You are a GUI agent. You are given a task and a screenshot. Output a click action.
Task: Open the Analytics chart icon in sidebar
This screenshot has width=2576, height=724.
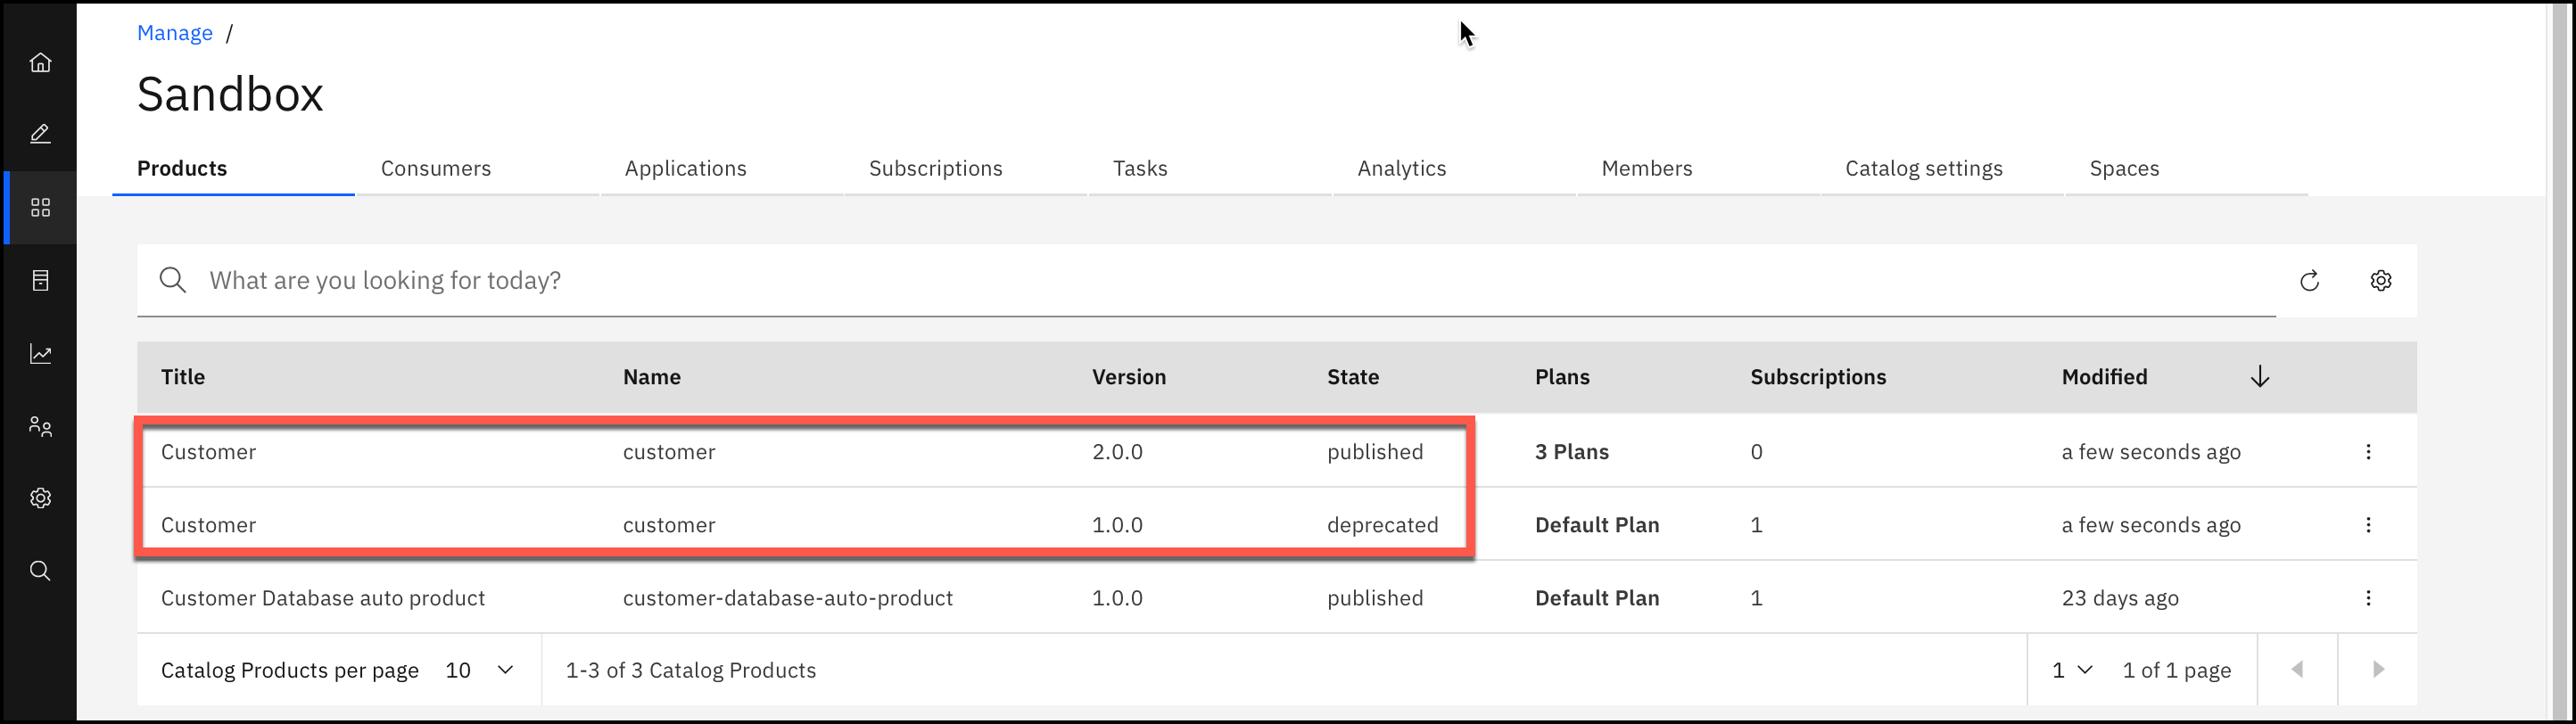click(40, 354)
